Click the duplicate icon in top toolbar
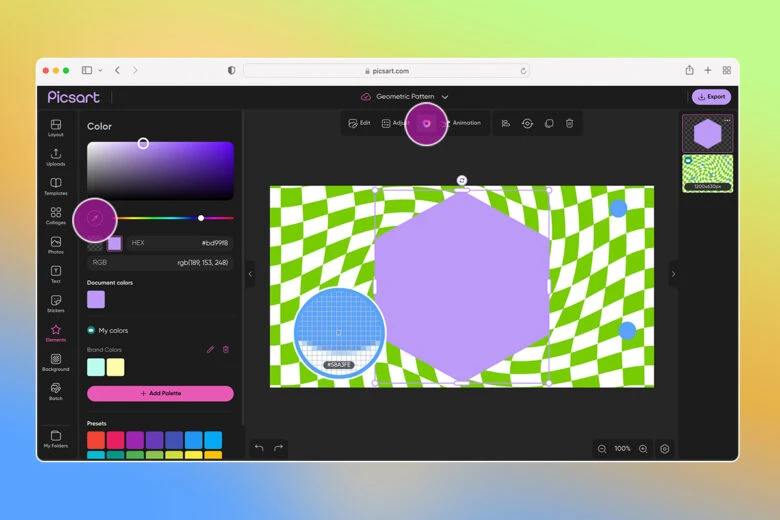Viewport: 780px width, 520px height. (x=548, y=123)
